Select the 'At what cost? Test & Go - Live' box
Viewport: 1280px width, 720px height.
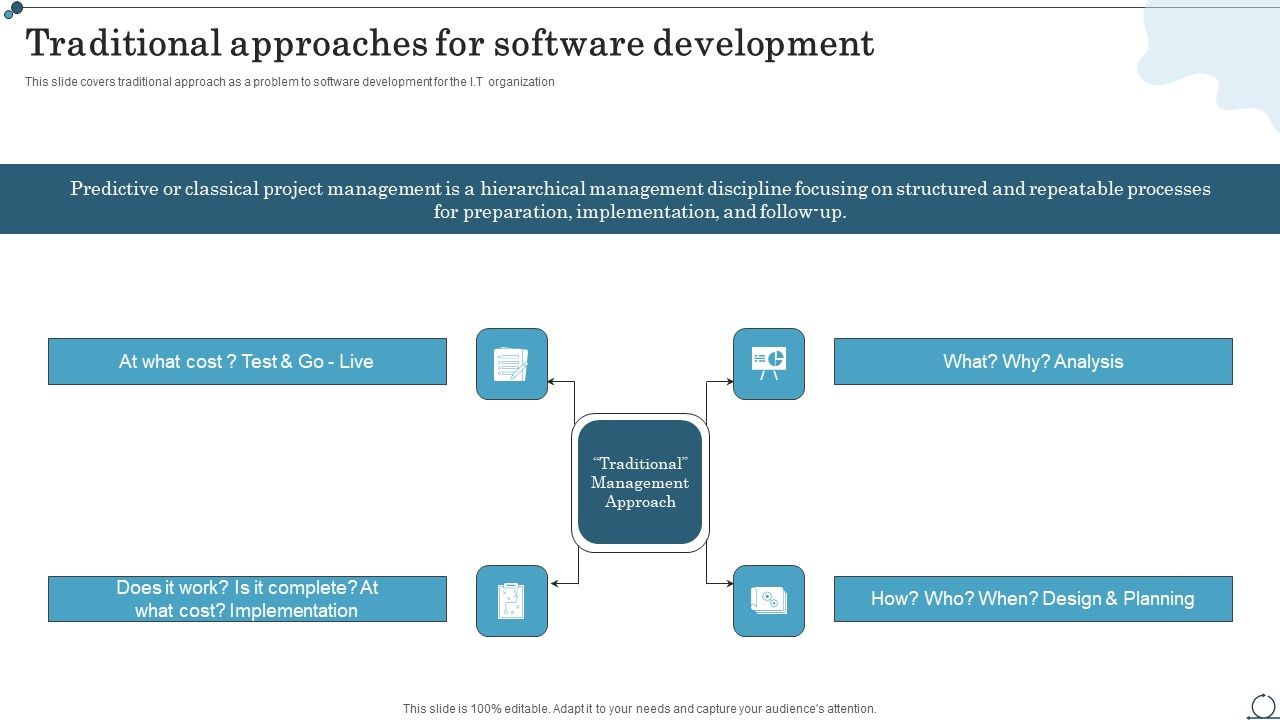pyautogui.click(x=247, y=361)
